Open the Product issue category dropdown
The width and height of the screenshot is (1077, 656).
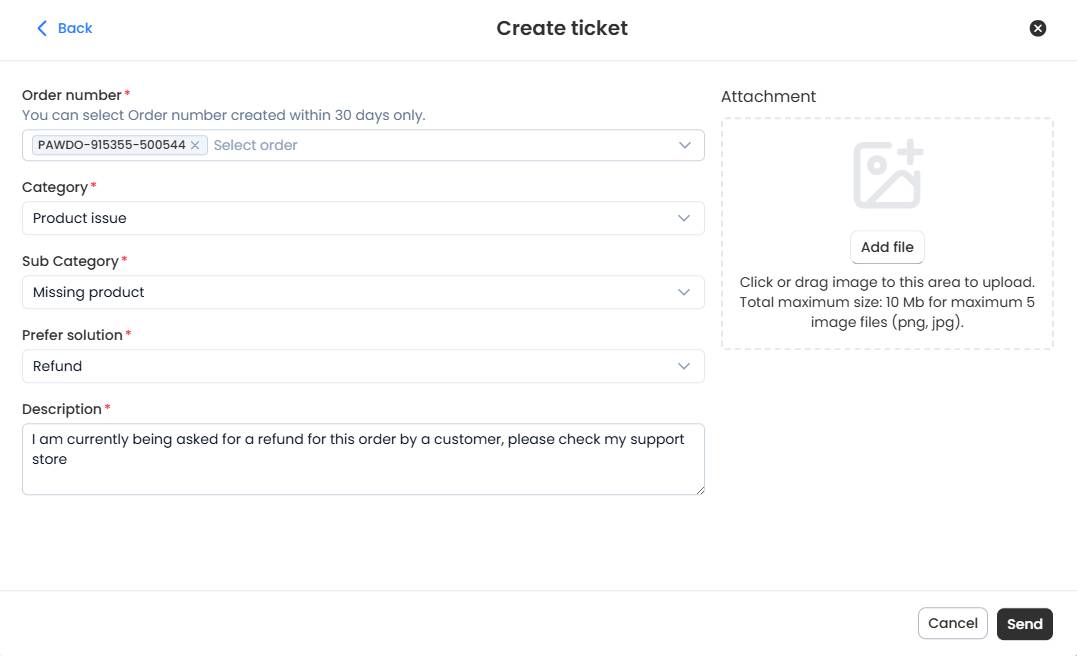363,218
